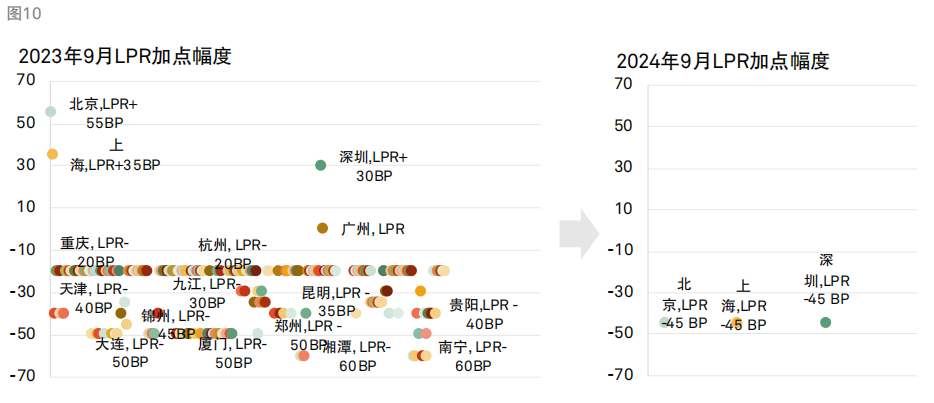Click the Shenzhen -45 BP dot in 2024 chart
Viewport: 934px width, 403px height.
pos(826,322)
